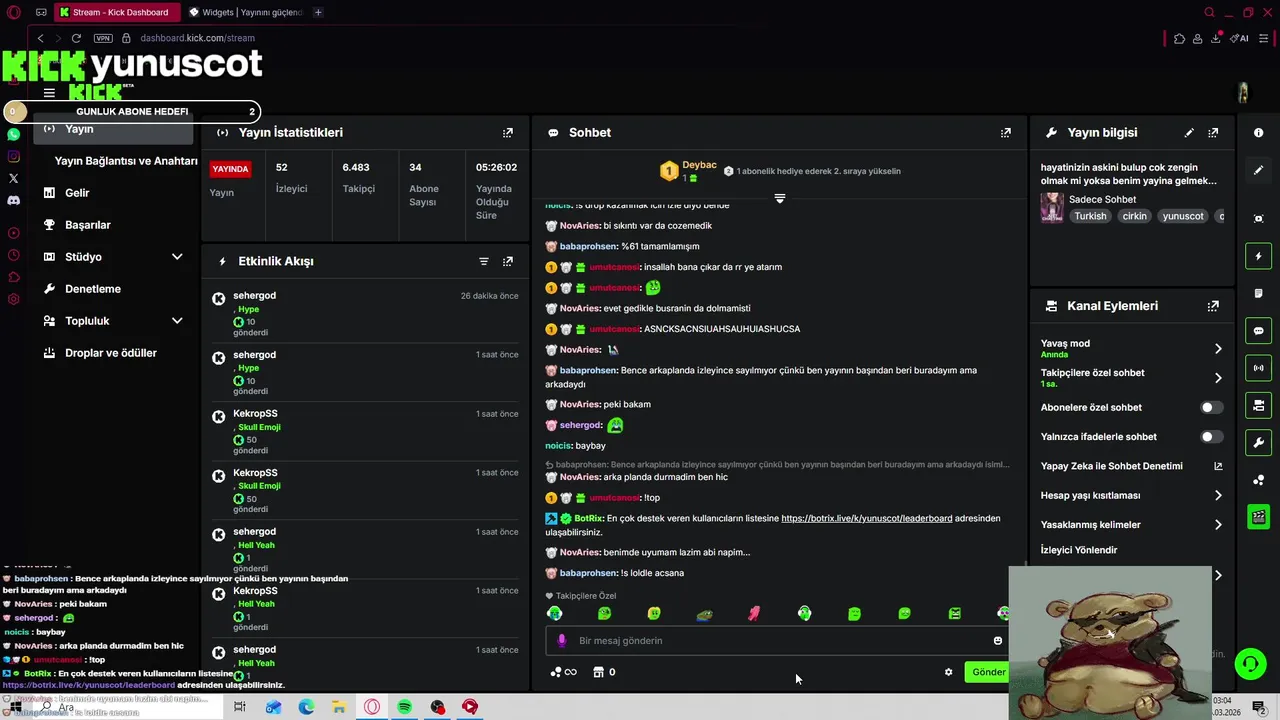
Task: Open Yayın Bağlantısı ve Anahtarı
Action: [126, 161]
